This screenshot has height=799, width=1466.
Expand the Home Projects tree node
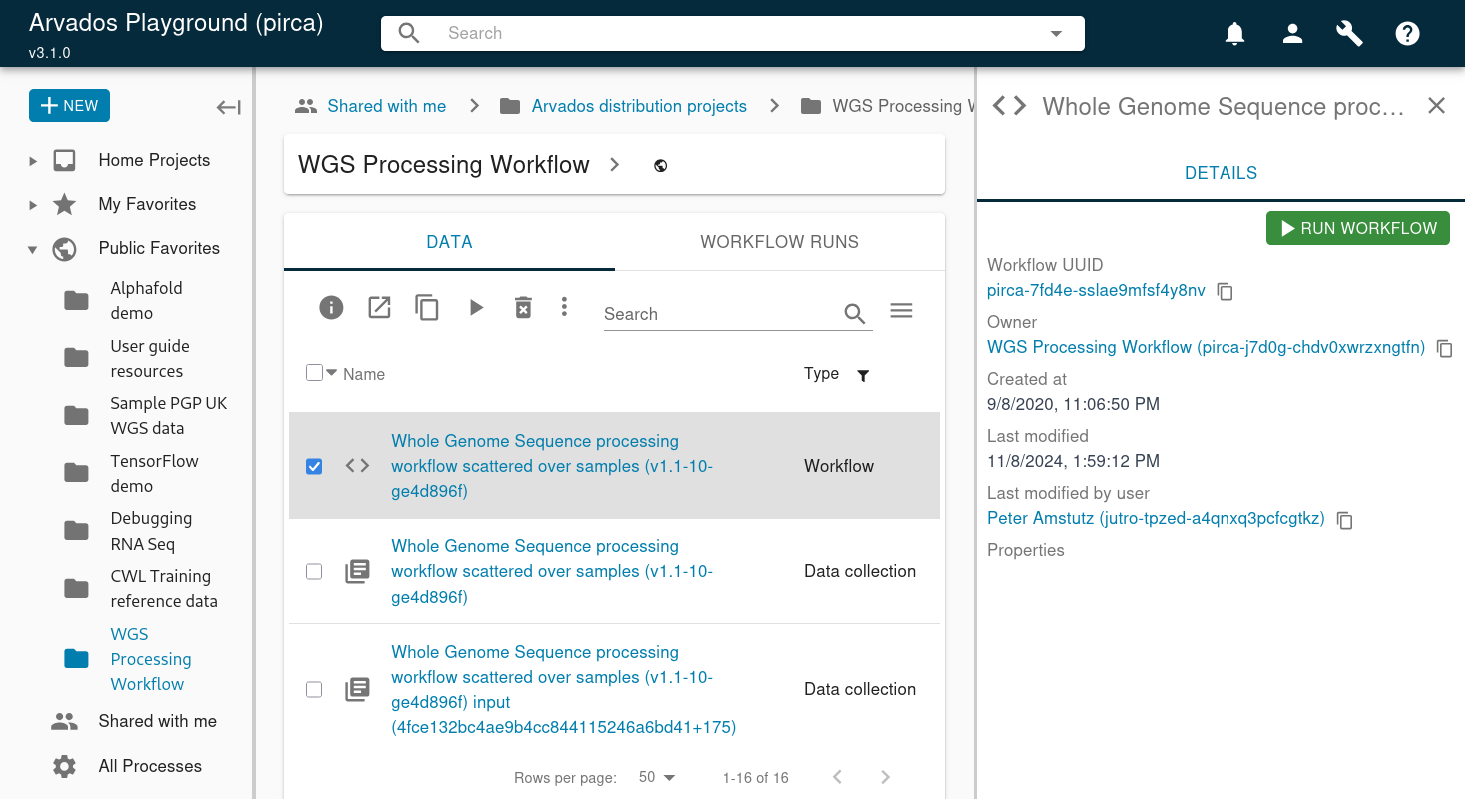33,161
